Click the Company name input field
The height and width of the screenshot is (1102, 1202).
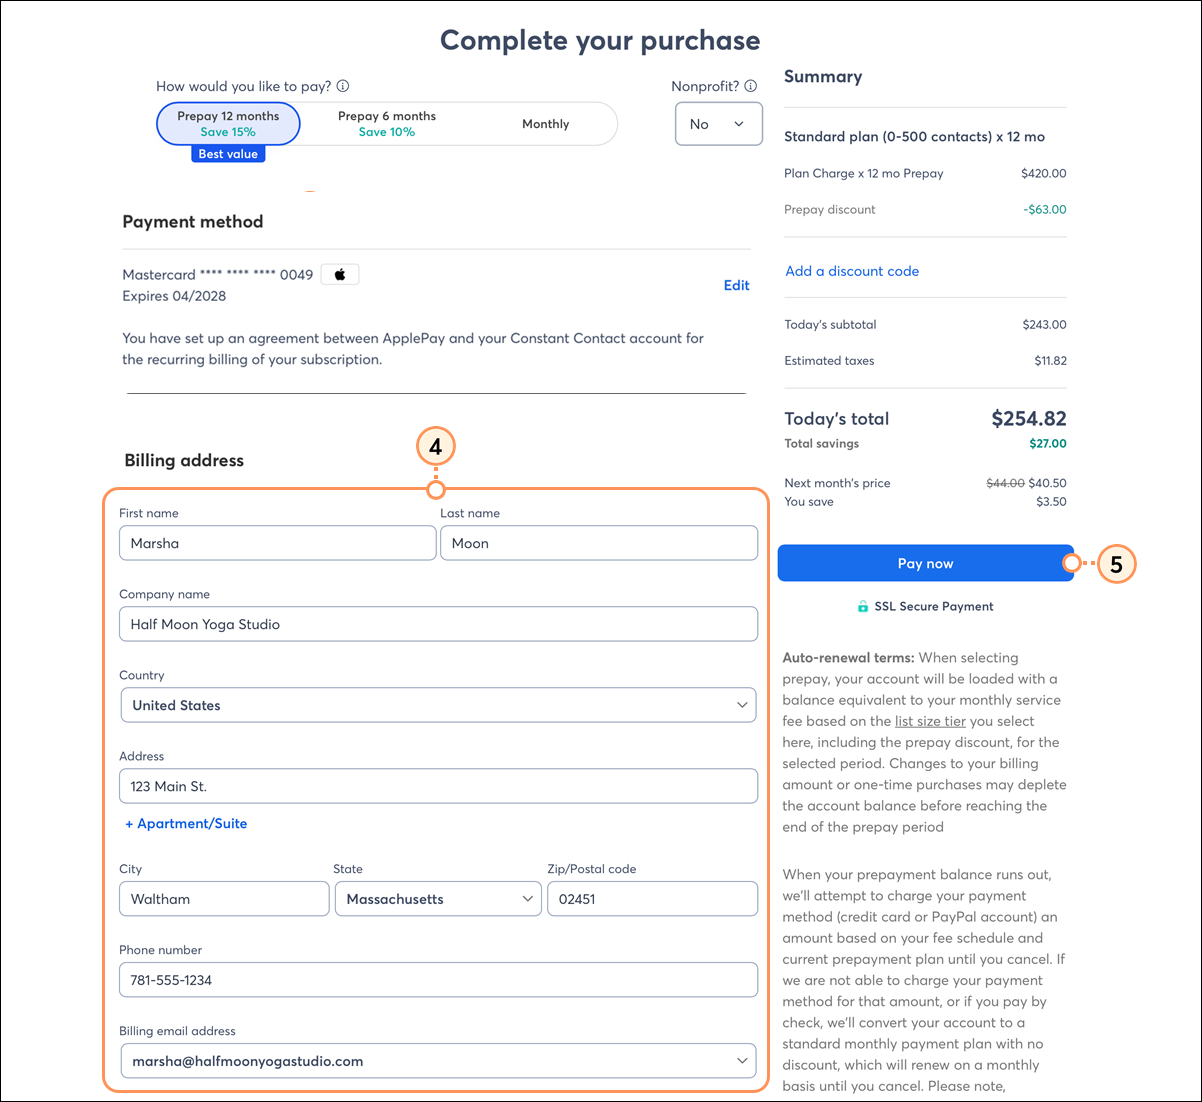coord(438,624)
